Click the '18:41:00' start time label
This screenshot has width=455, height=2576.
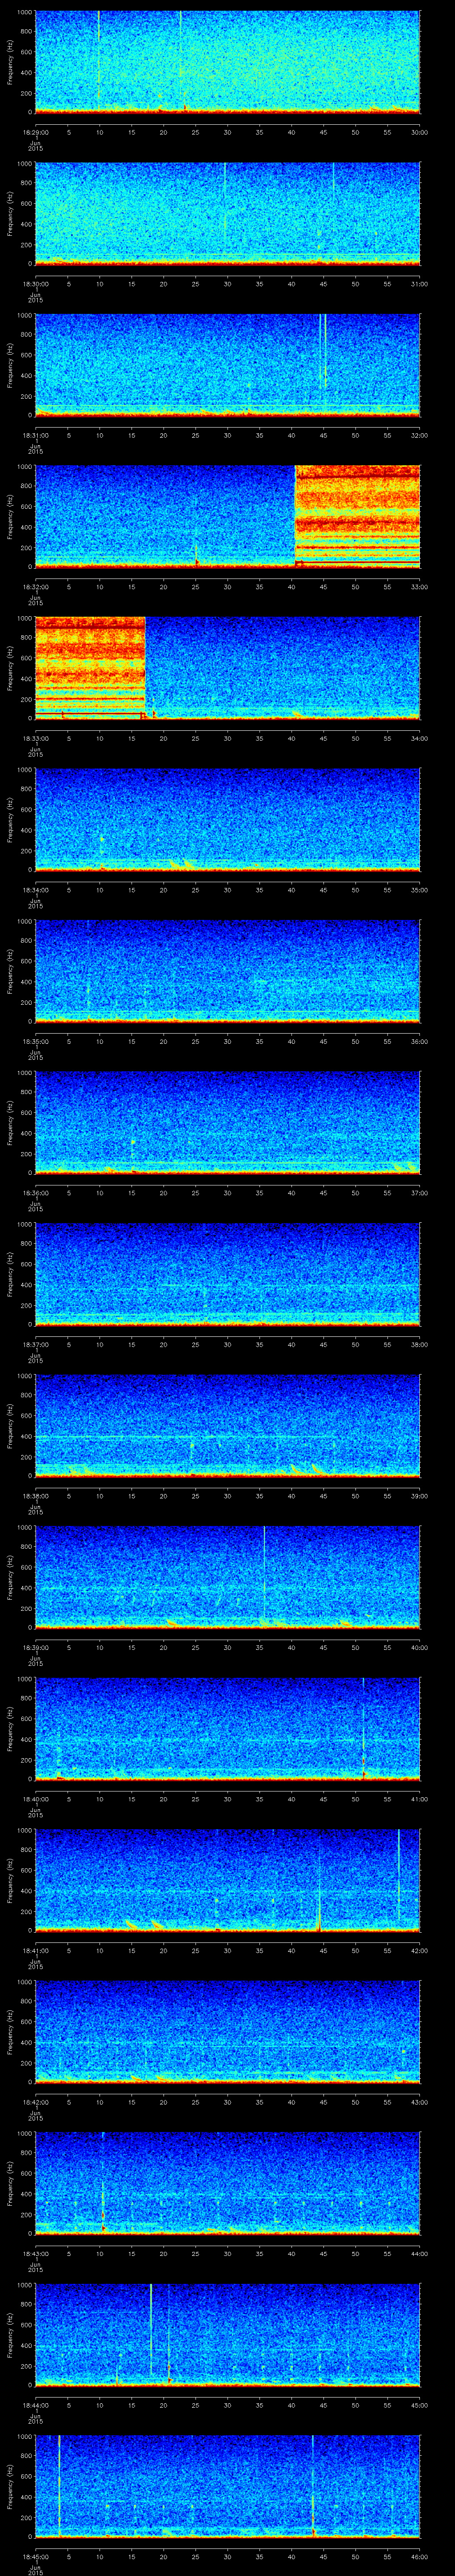pos(35,1950)
